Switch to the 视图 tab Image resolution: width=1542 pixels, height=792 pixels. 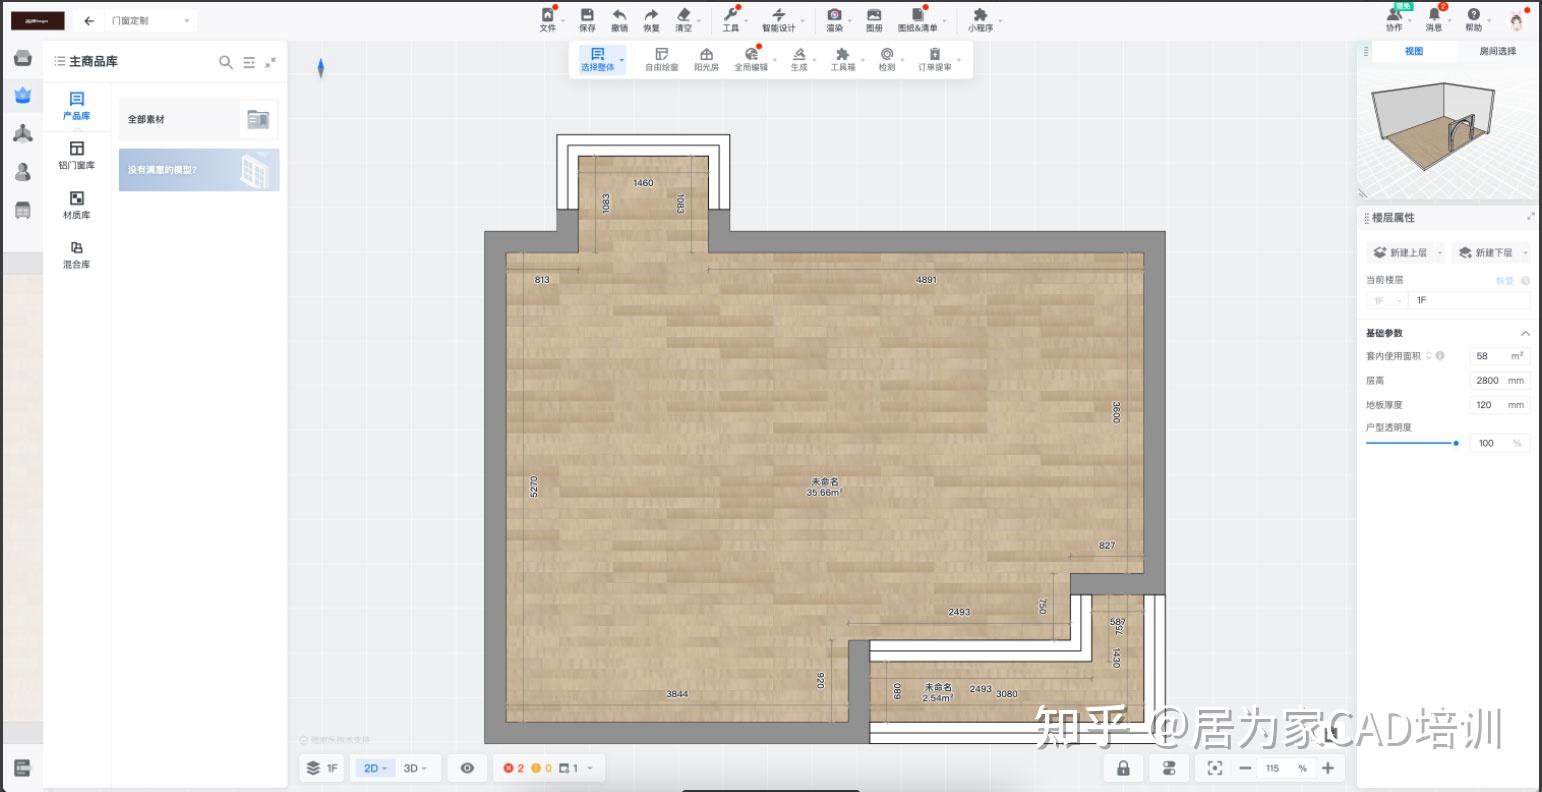[x=1413, y=51]
